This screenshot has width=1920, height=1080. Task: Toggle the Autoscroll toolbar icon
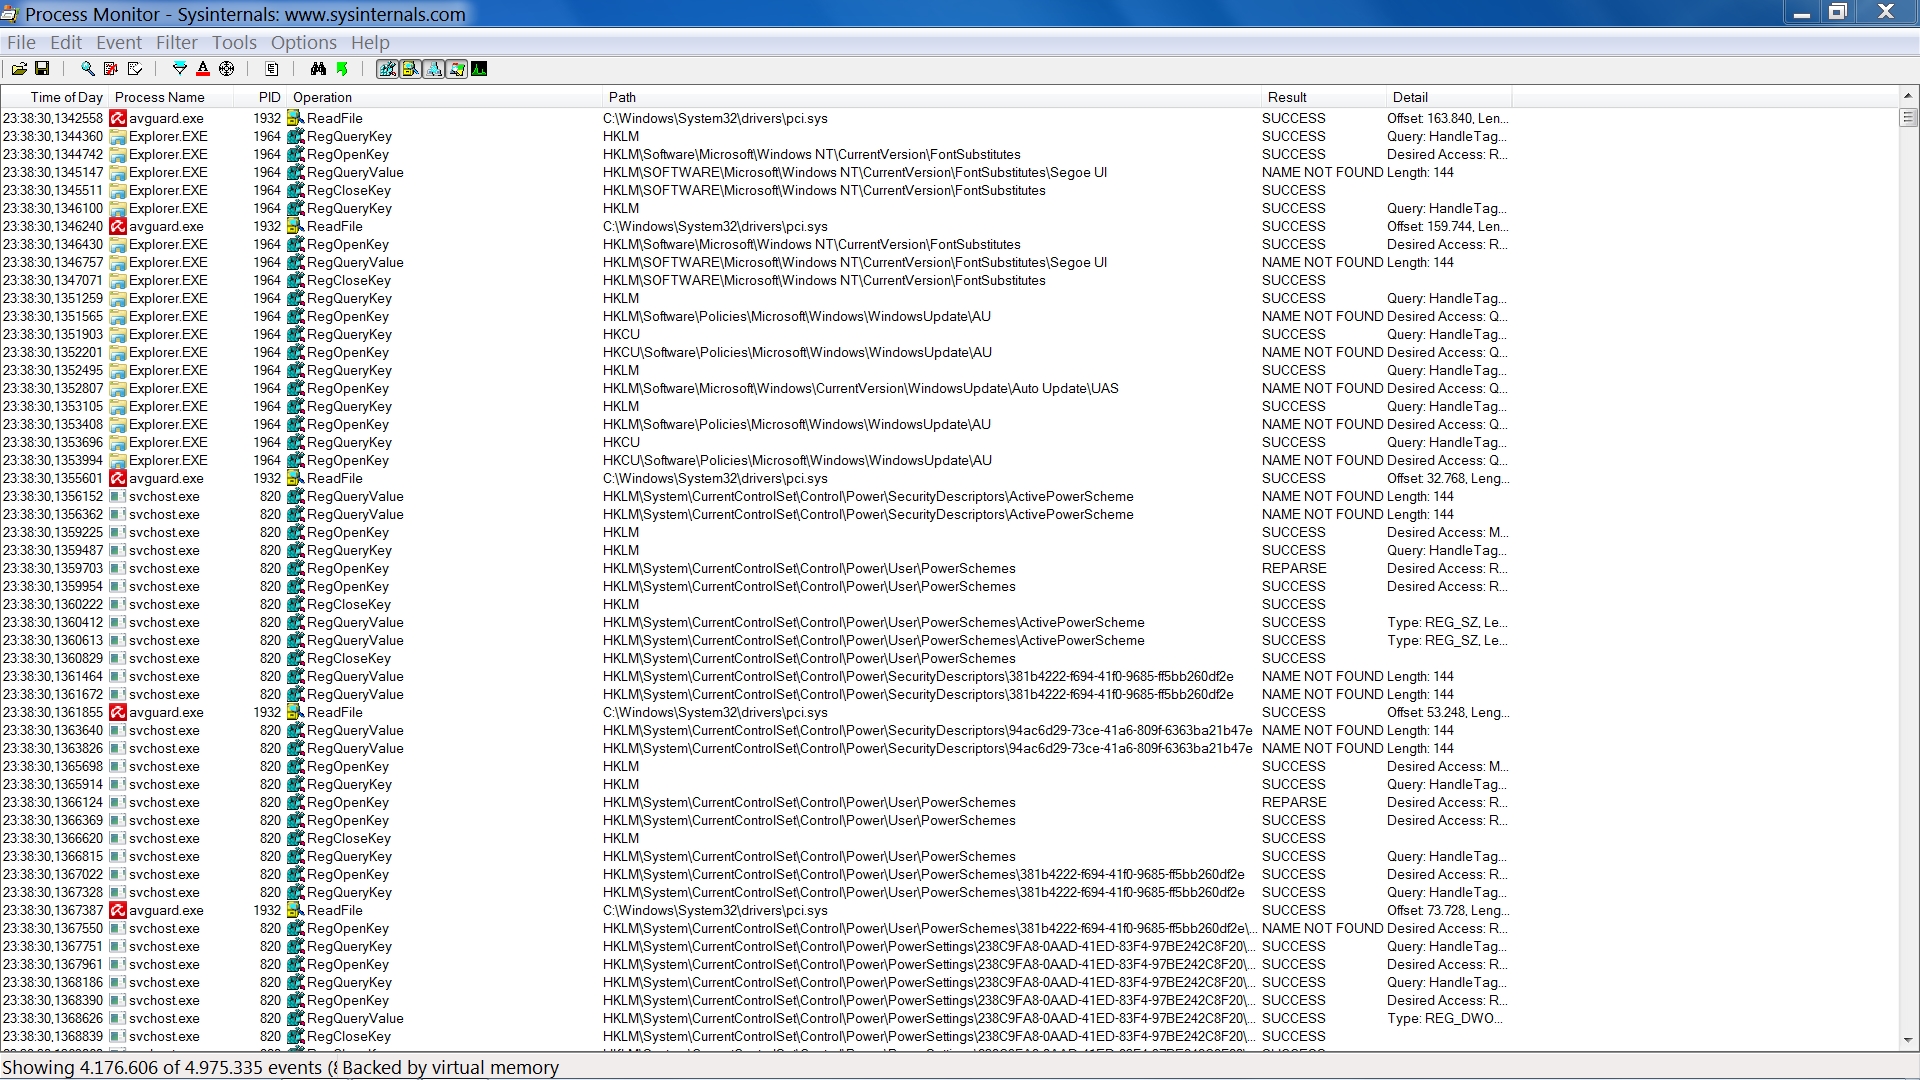click(x=111, y=69)
